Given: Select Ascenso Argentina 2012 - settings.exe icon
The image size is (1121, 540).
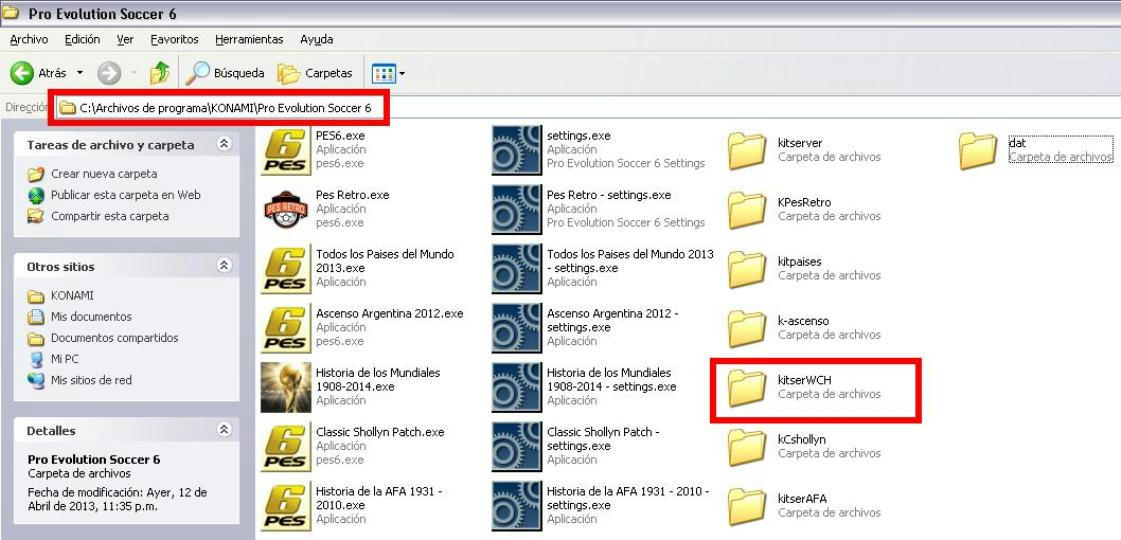Looking at the screenshot, I should [517, 328].
